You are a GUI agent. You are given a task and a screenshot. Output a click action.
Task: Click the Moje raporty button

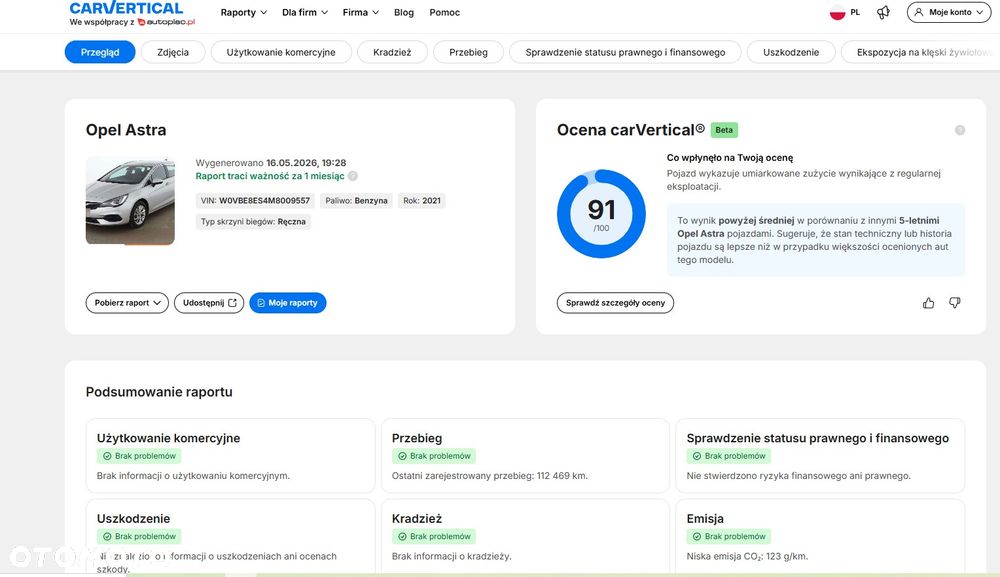pos(288,303)
